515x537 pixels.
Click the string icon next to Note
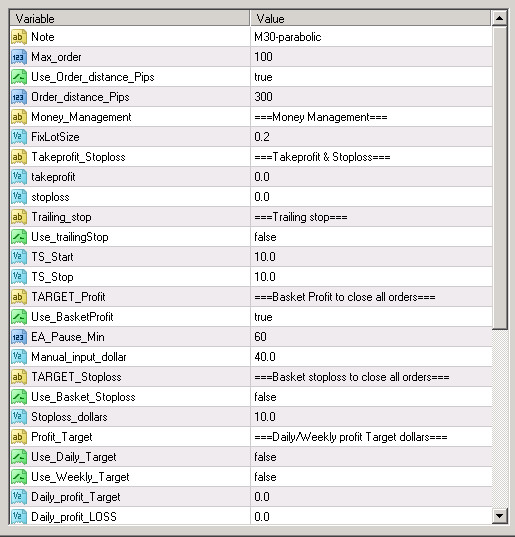click(18, 37)
